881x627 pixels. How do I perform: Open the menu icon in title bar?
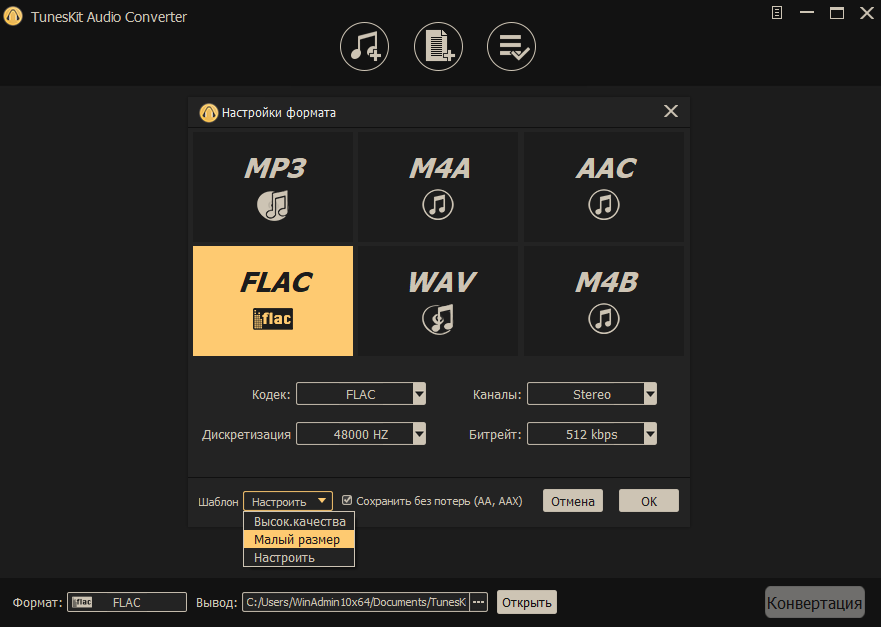(x=777, y=13)
